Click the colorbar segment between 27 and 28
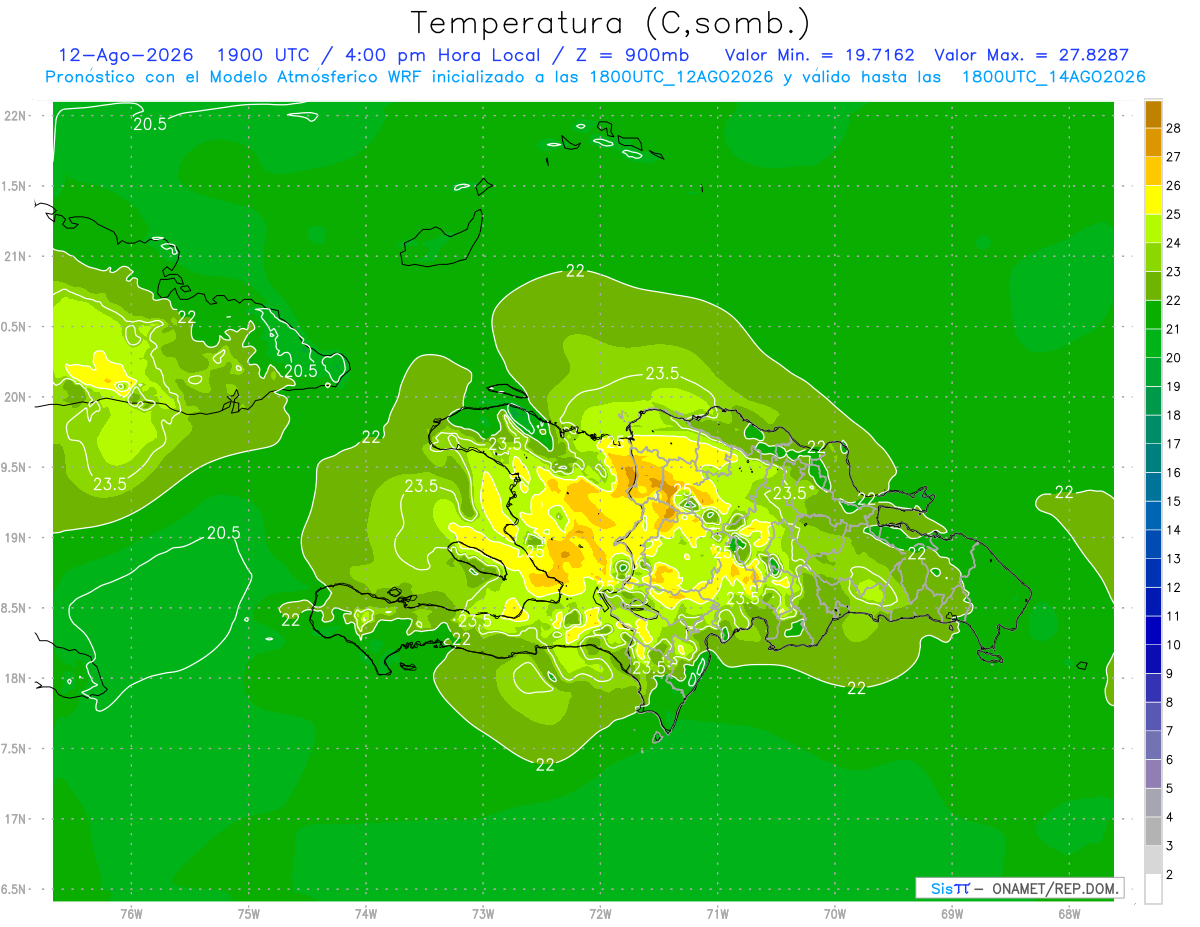 pyautogui.click(x=1153, y=142)
